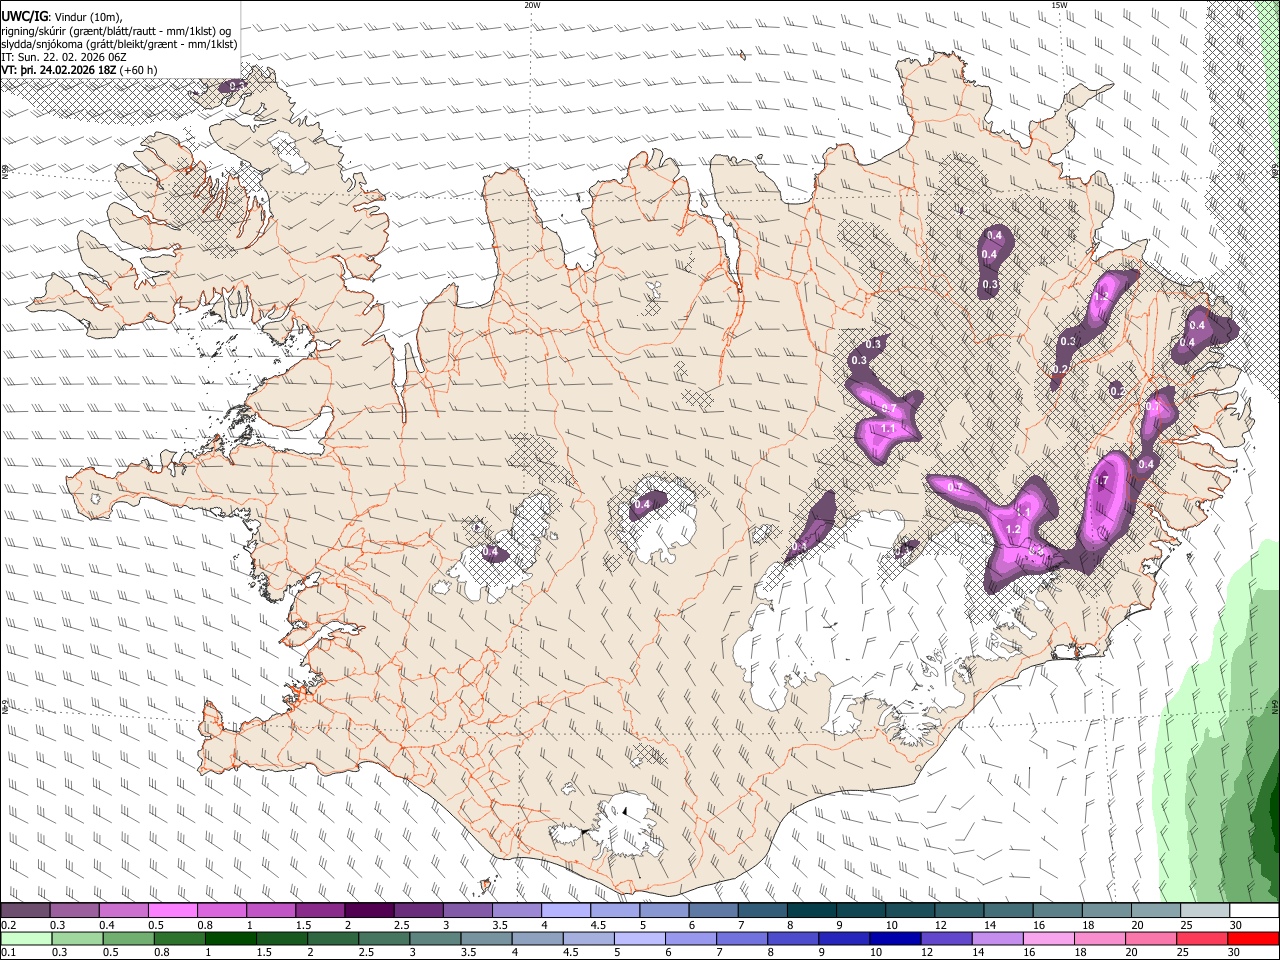Image resolution: width=1280 pixels, height=960 pixels.
Task: Select the line starting "slydda/snjókoma (grátt/bleikt/grænt"
Action: (119, 44)
